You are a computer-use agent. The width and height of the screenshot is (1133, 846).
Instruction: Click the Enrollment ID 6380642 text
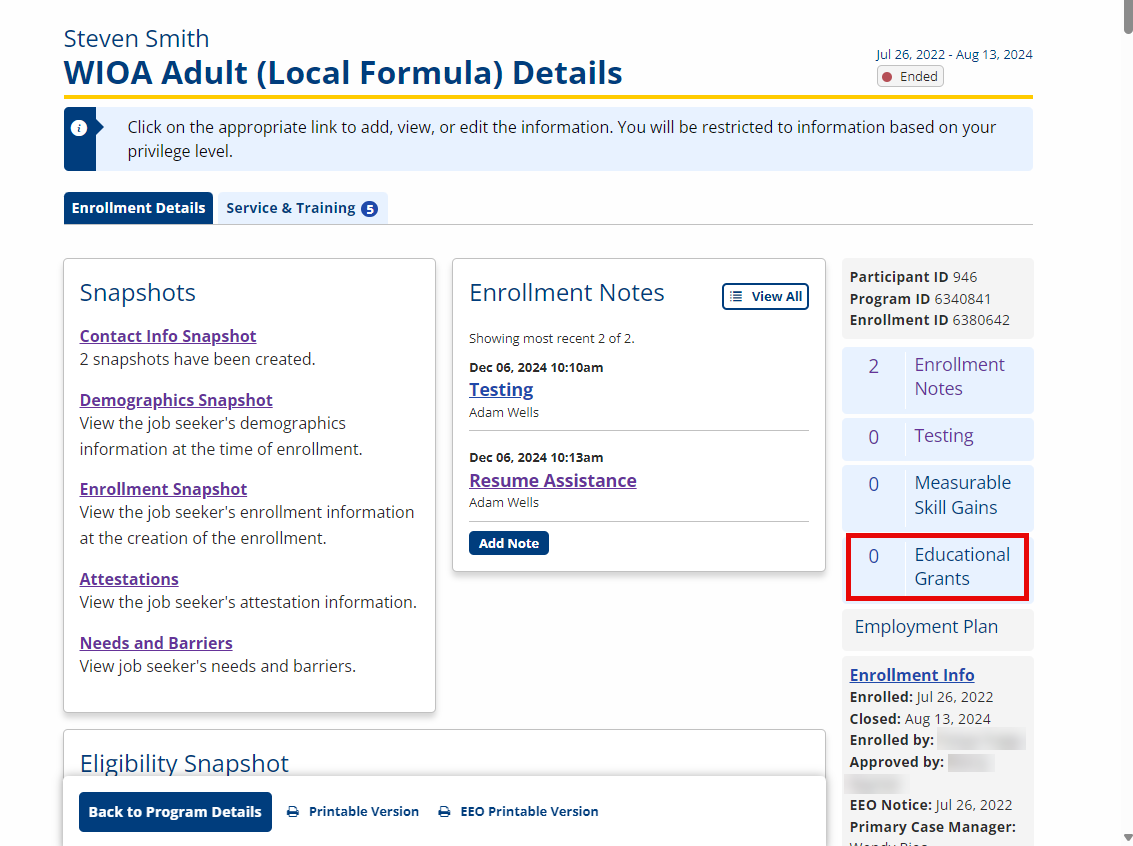pos(929,320)
